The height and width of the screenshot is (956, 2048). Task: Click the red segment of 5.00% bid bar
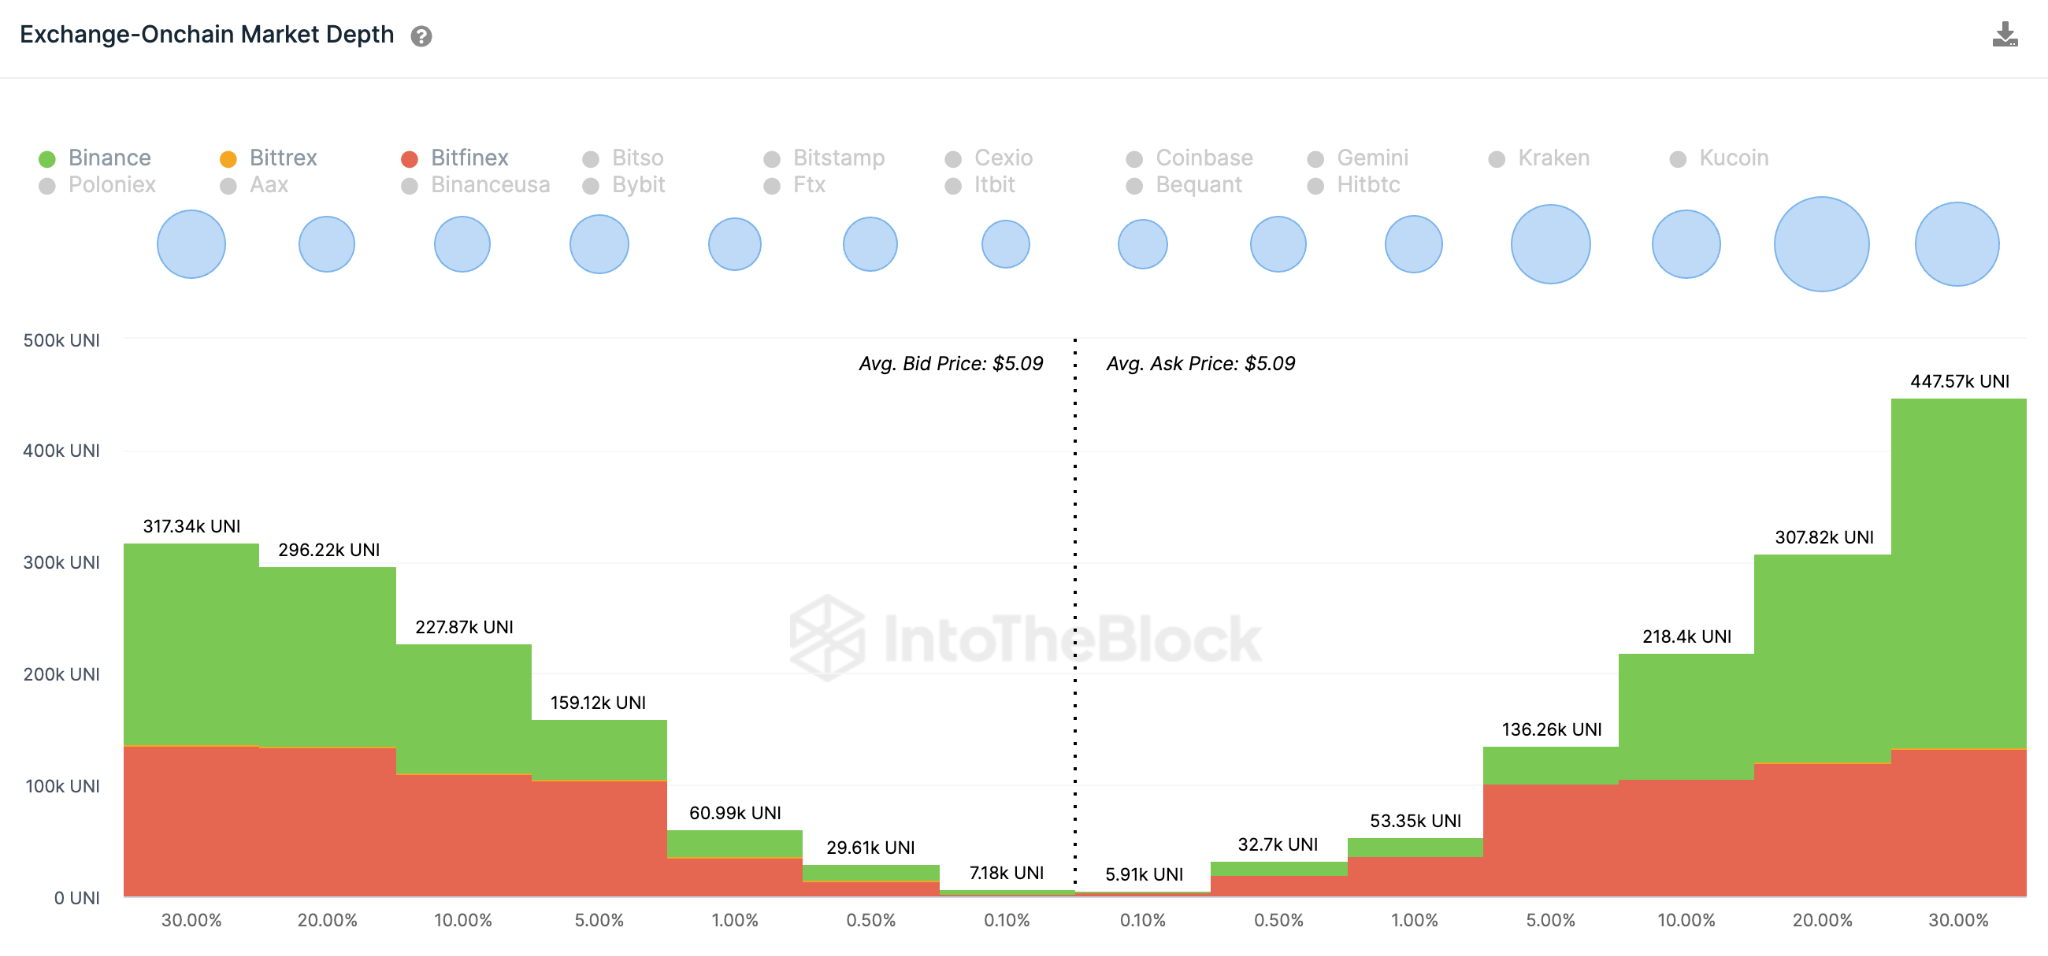(599, 838)
